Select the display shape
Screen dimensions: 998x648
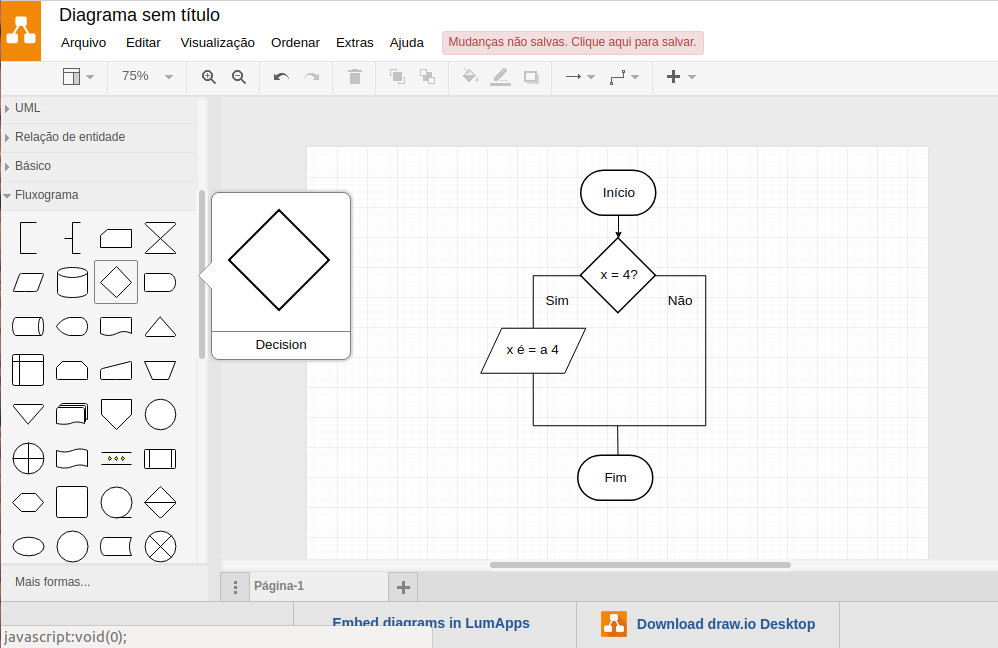coord(73,327)
